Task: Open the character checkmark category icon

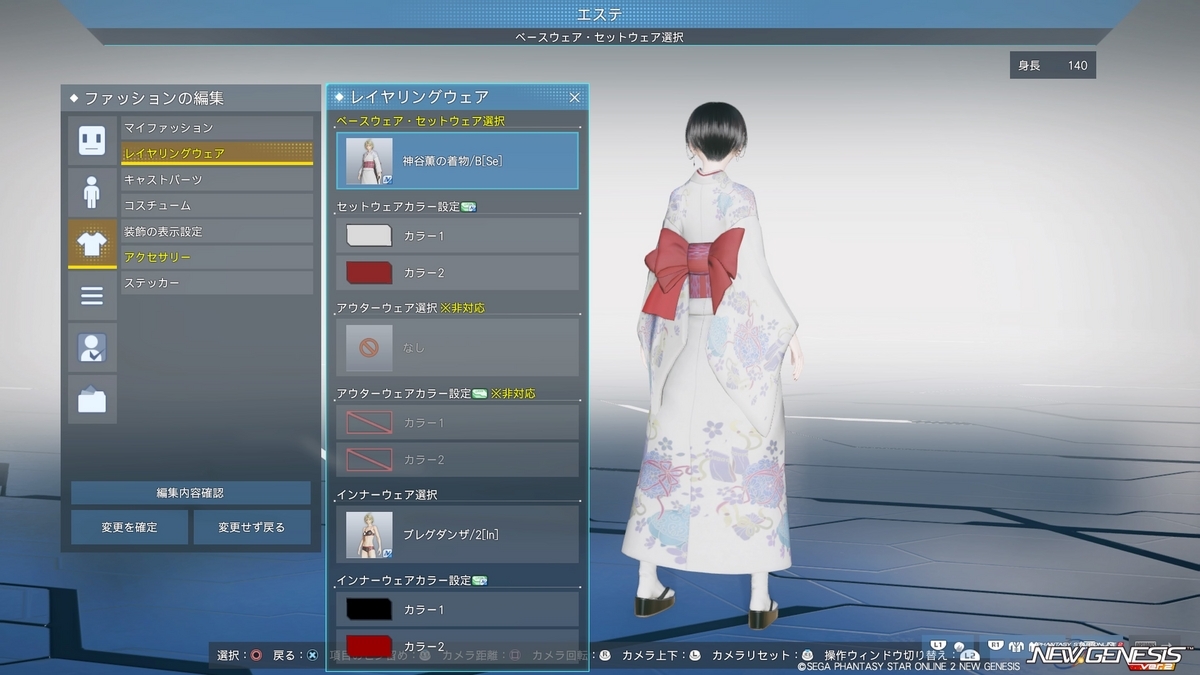Action: (x=92, y=348)
